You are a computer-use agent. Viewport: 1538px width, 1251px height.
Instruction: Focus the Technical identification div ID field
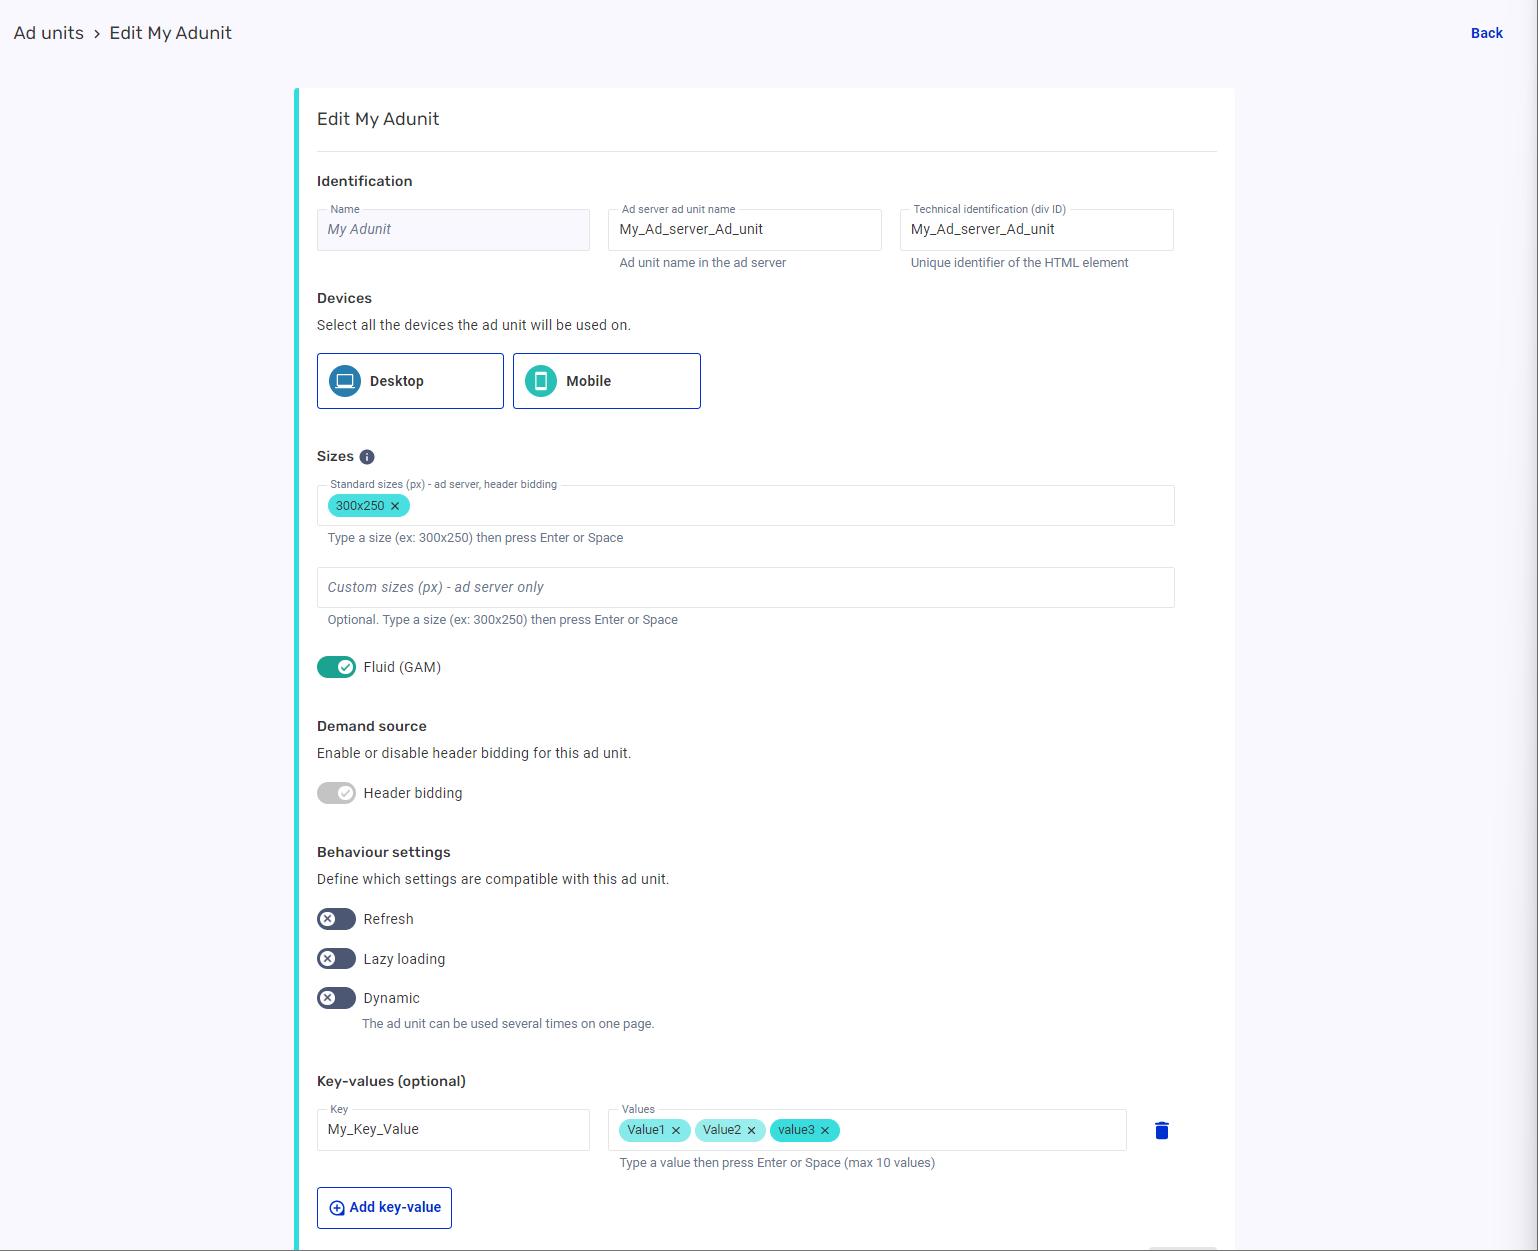pos(1036,230)
